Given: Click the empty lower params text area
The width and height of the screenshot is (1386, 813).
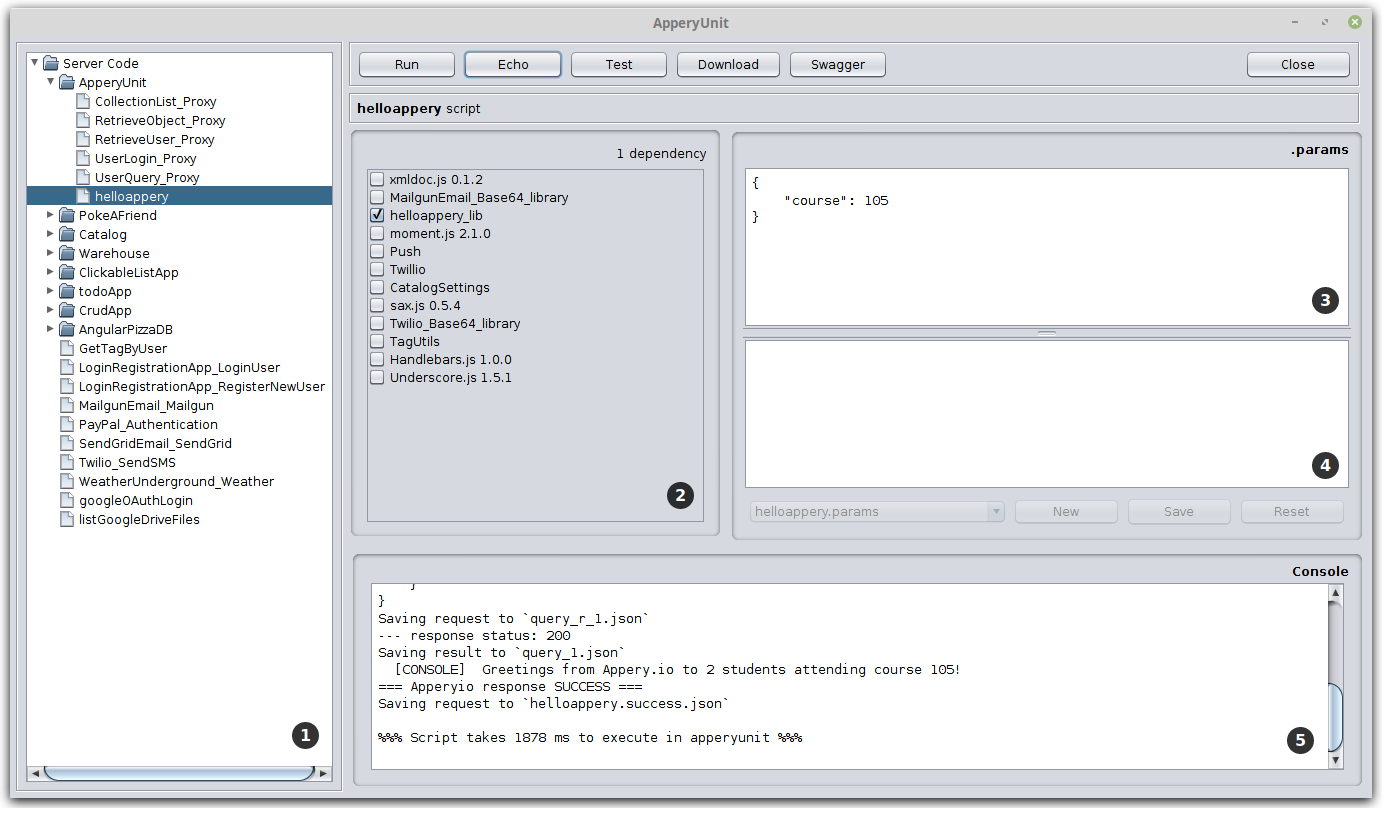Looking at the screenshot, I should coord(1047,413).
